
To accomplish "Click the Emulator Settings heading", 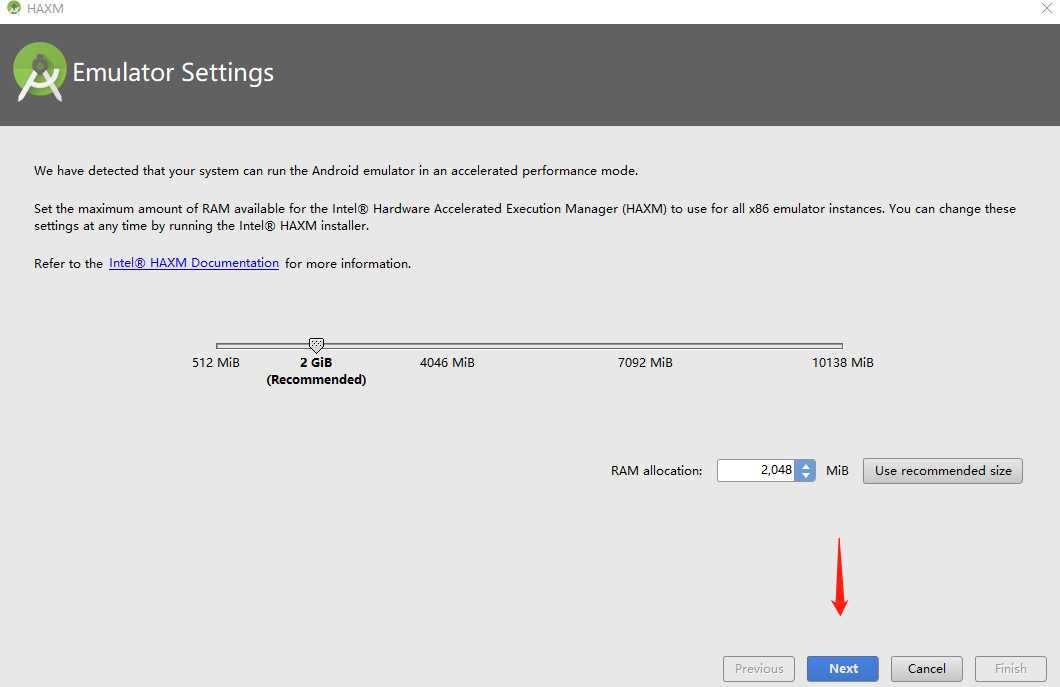I will pos(173,72).
